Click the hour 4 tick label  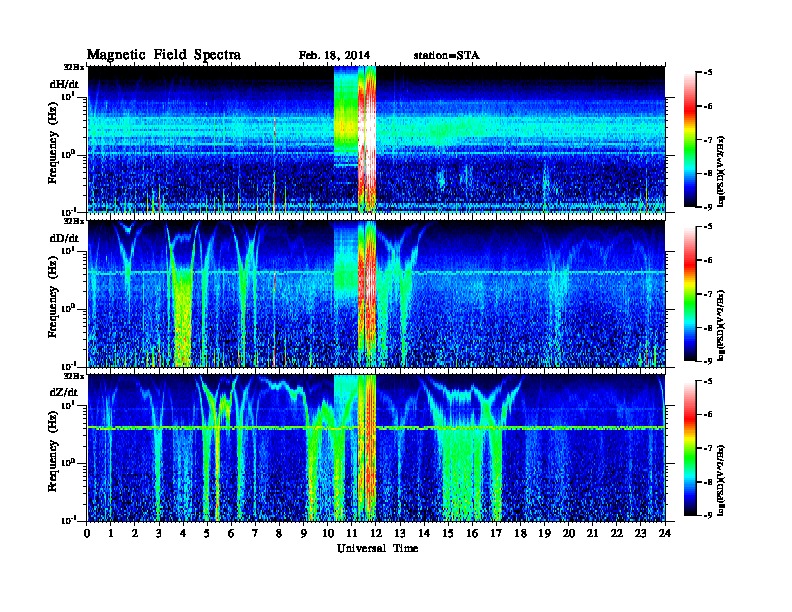click(x=183, y=533)
